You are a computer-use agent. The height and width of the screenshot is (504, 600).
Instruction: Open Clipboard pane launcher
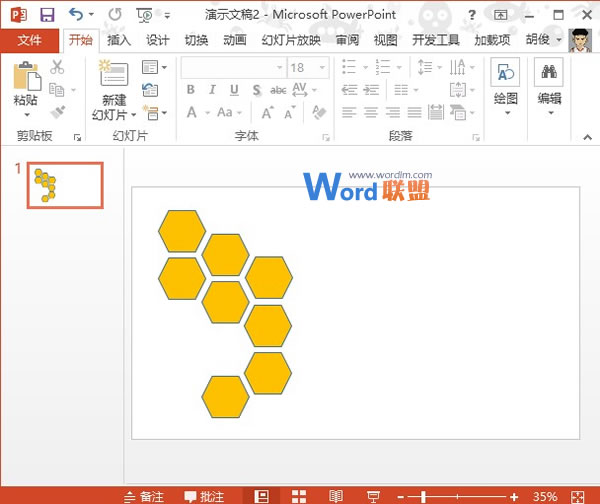(x=77, y=137)
